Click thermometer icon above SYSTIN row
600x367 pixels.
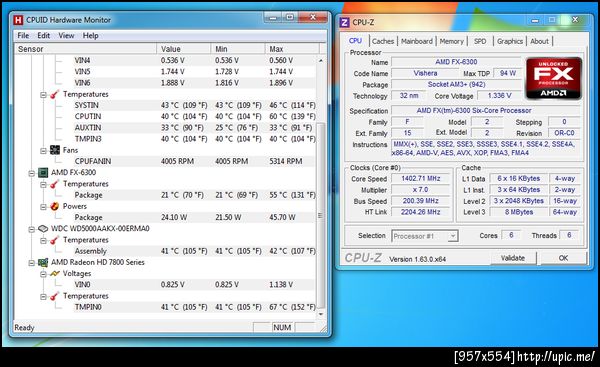coord(55,94)
